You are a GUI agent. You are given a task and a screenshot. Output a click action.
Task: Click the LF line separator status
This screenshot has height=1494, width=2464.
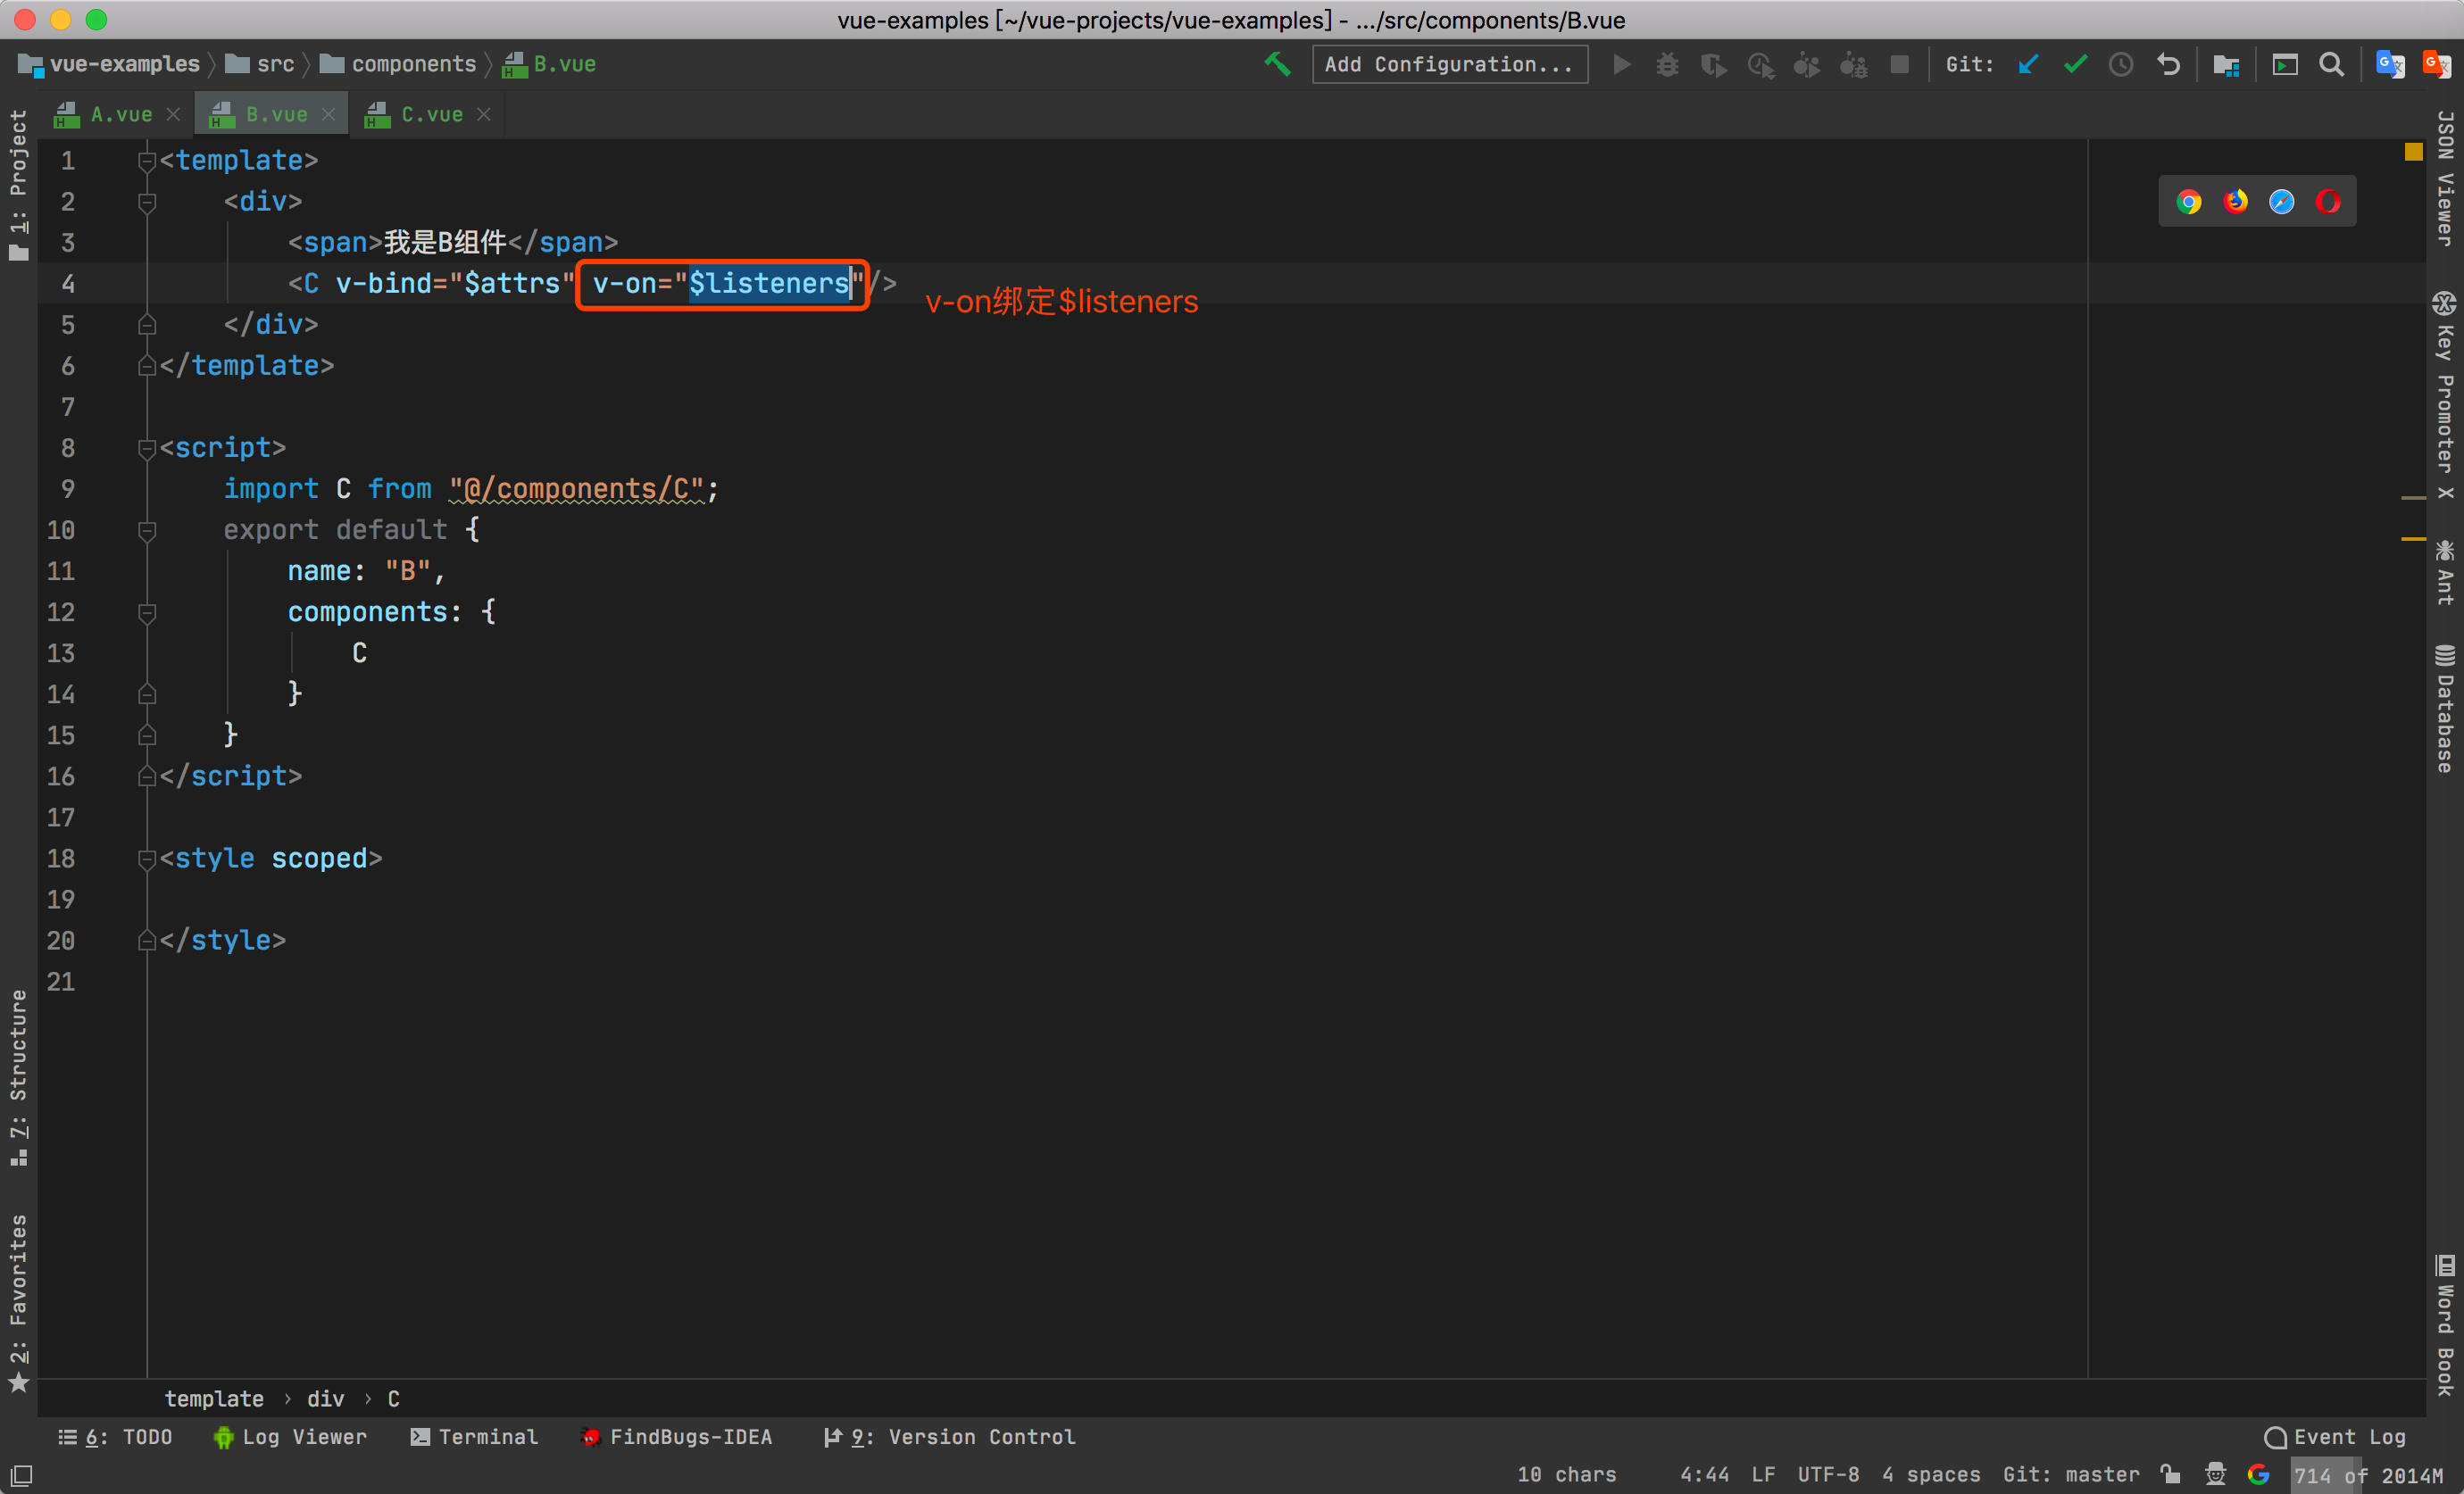point(1763,1474)
